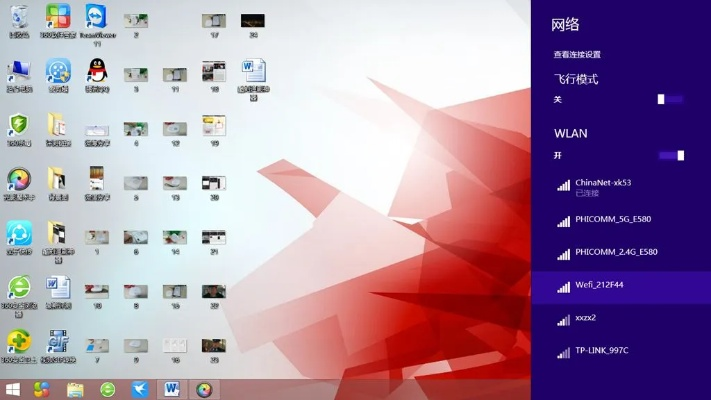711x400 pixels.
Task: Choose the PHICOMM_2.4G_E580 Wi-Fi network
Action: (x=615, y=252)
